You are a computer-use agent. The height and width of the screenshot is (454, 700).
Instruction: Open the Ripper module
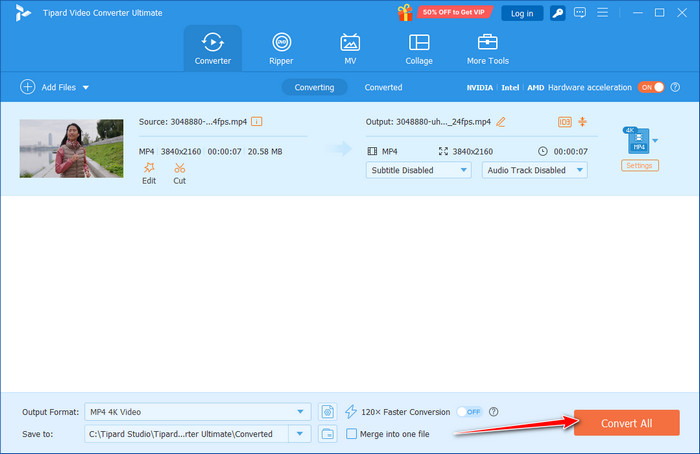282,48
